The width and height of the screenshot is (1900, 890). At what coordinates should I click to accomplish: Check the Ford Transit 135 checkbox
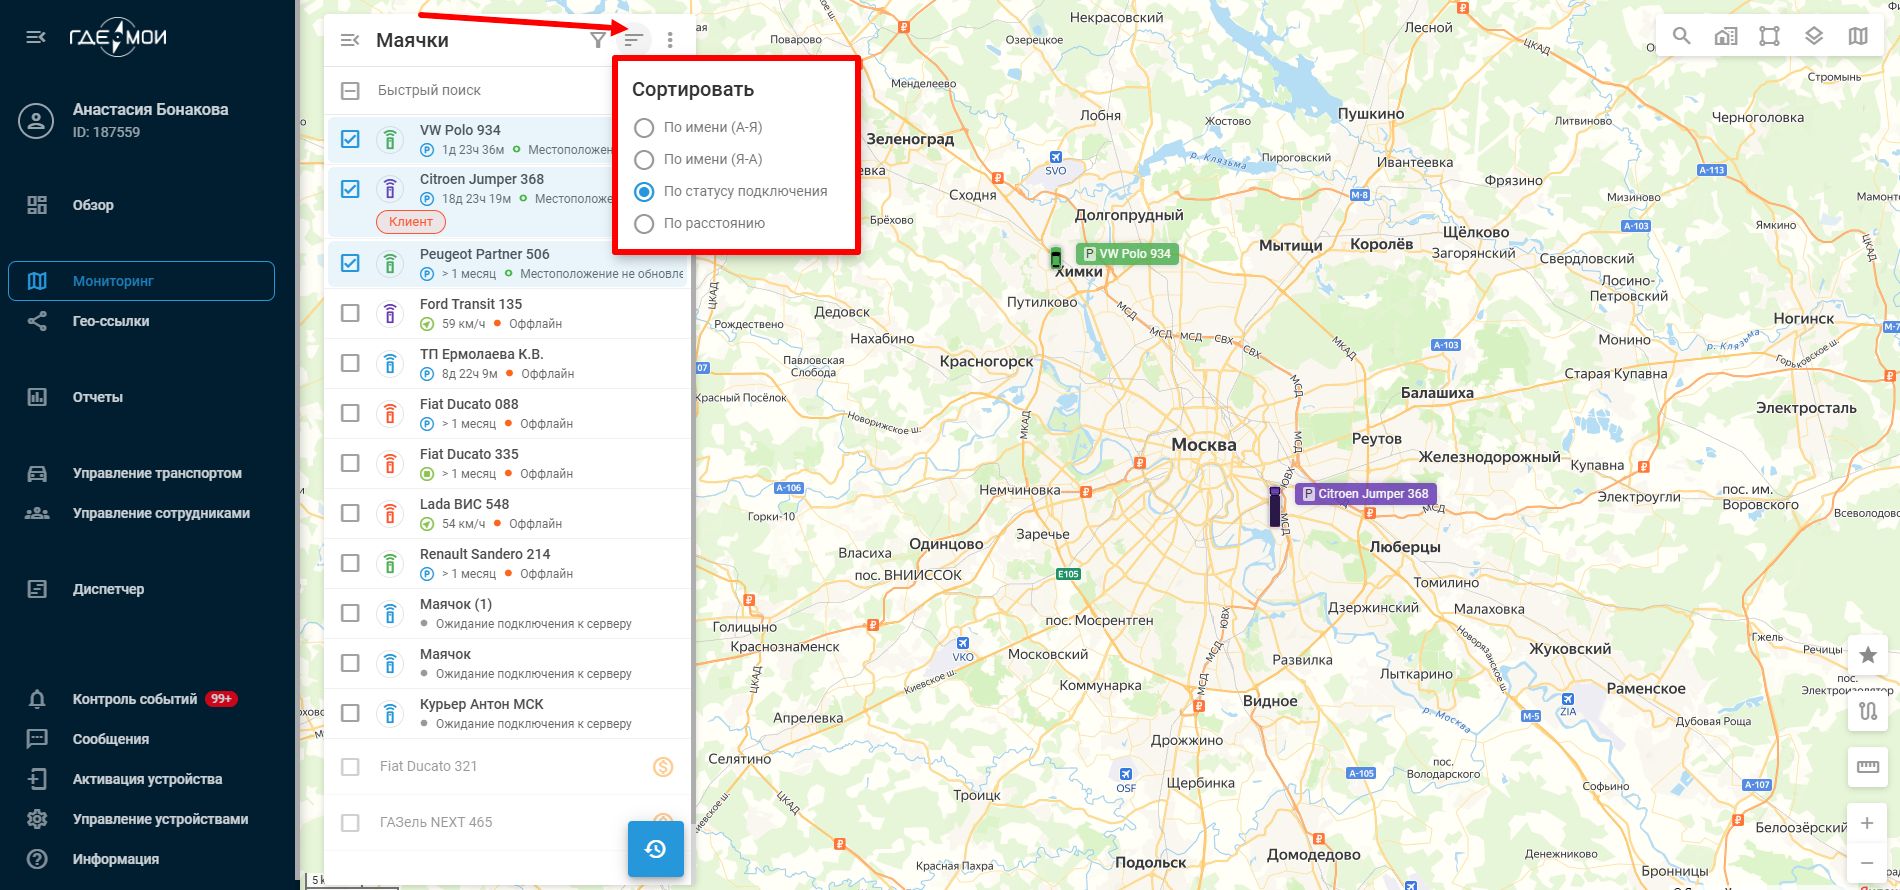pyautogui.click(x=350, y=313)
